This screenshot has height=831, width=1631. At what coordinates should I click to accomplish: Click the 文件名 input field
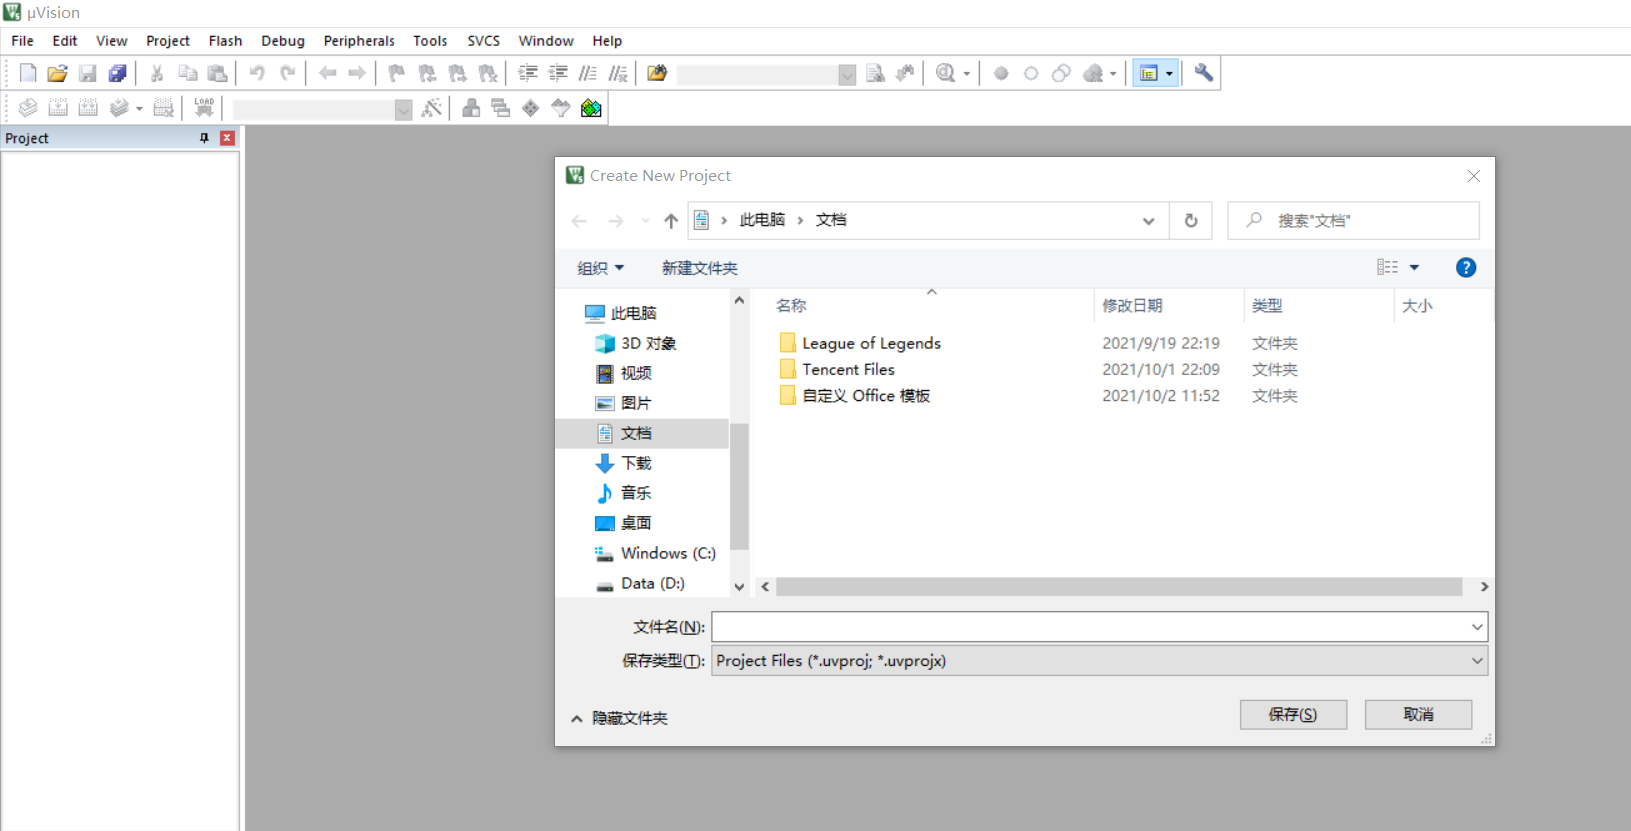[x=1090, y=627]
